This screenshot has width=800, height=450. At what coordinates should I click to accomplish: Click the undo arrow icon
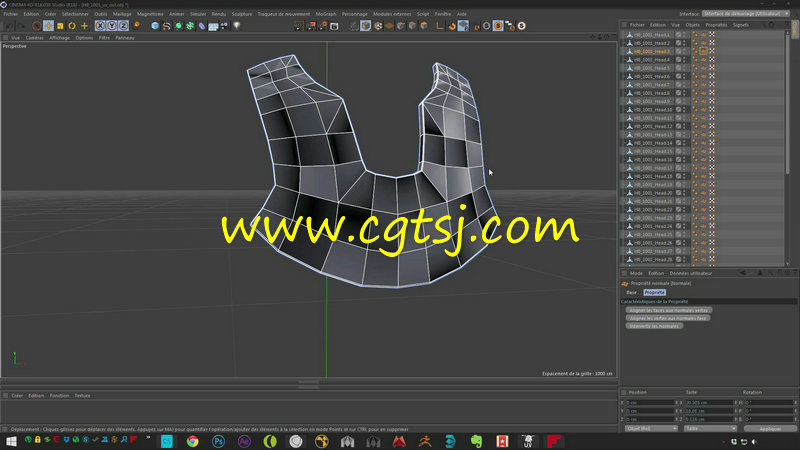[9, 26]
